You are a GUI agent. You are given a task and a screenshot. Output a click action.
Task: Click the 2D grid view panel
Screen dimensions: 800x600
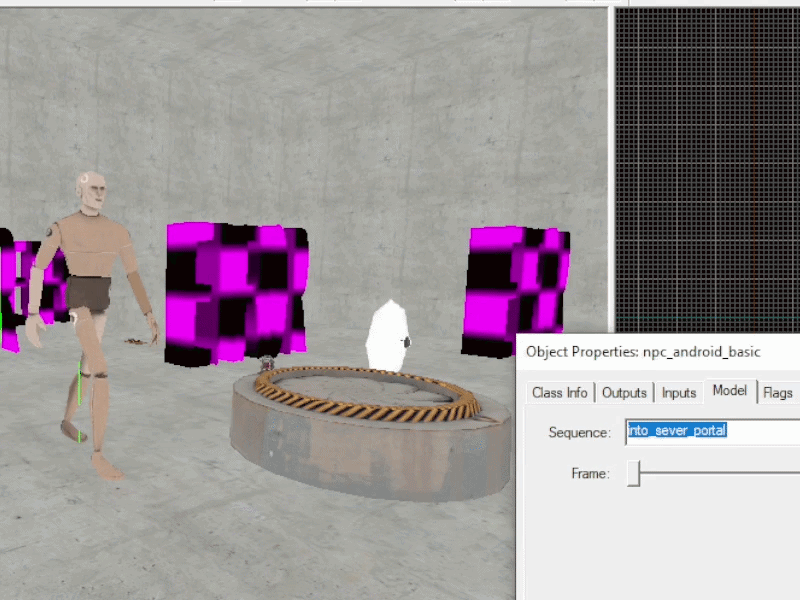coord(708,170)
